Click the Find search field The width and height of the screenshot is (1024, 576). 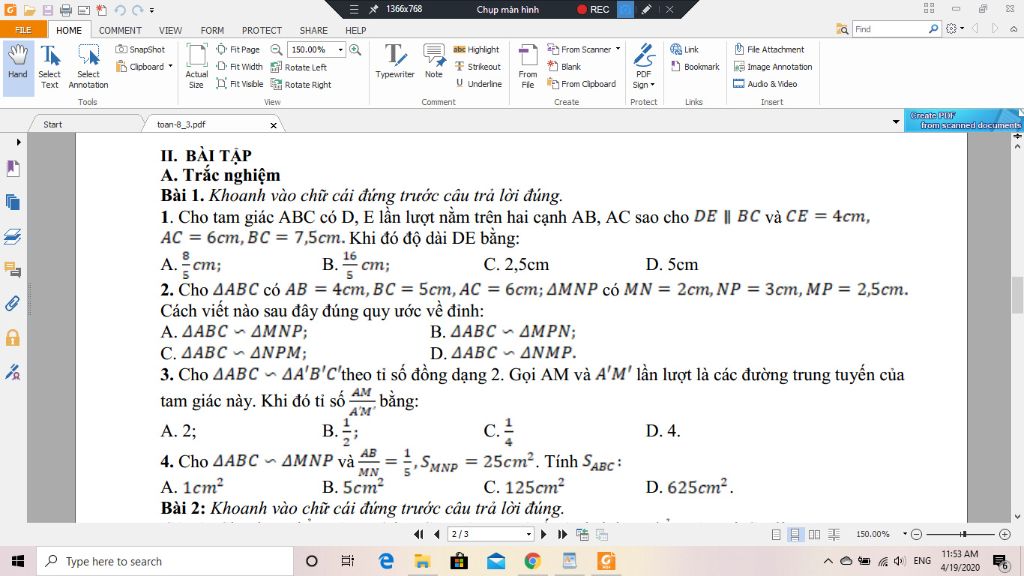click(891, 29)
